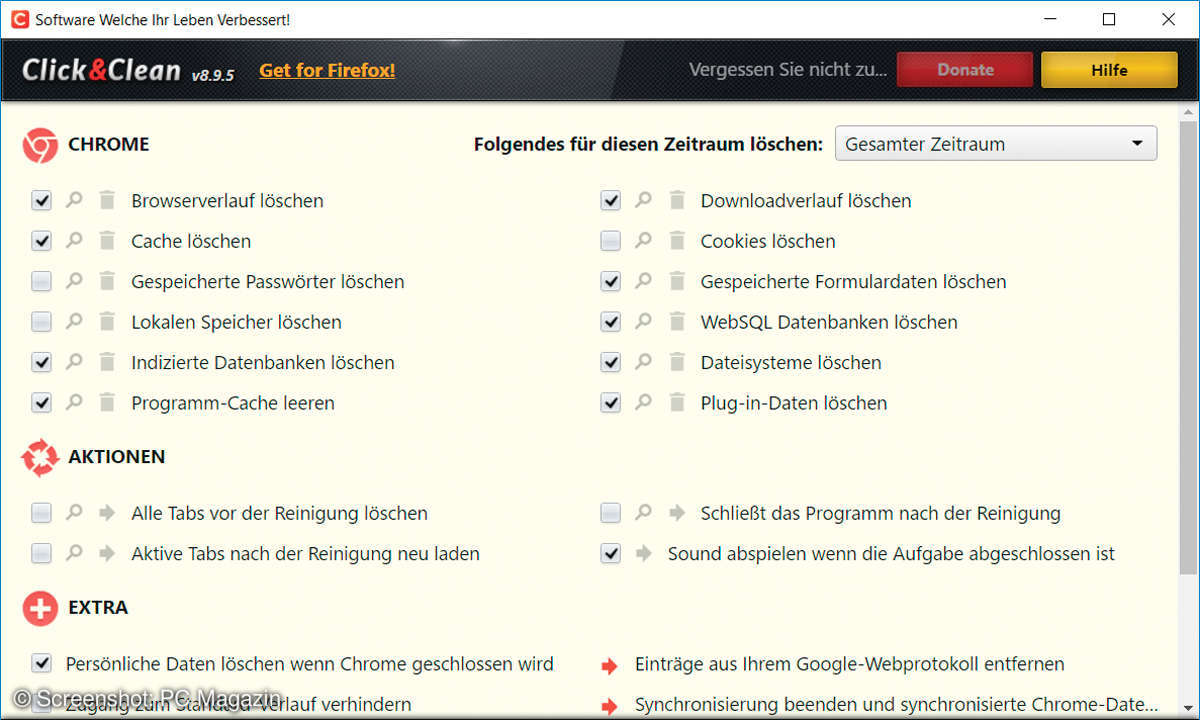Tick the Cookies löschen checkbox

pyautogui.click(x=611, y=241)
